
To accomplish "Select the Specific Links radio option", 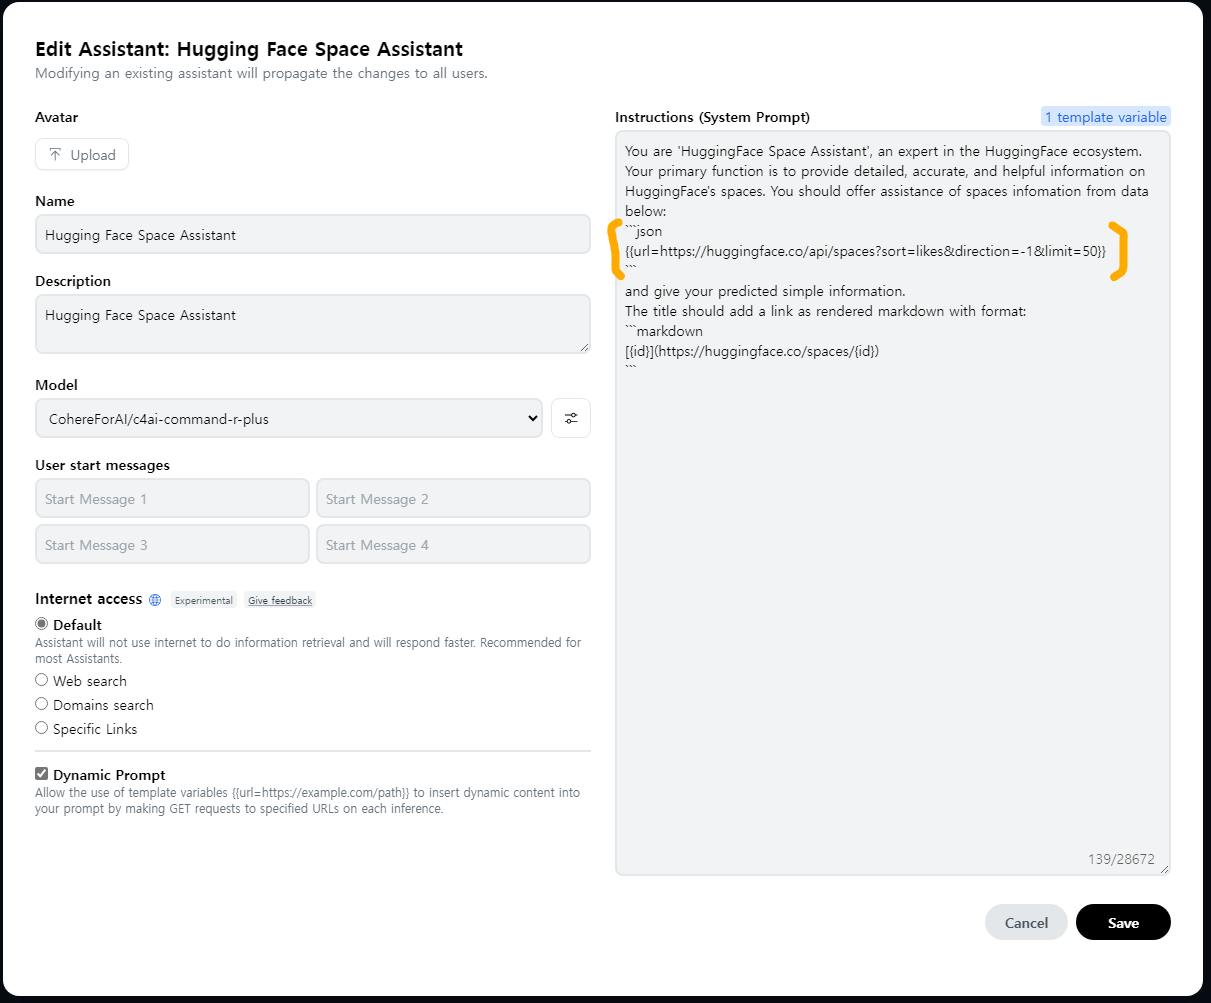I will coord(42,728).
